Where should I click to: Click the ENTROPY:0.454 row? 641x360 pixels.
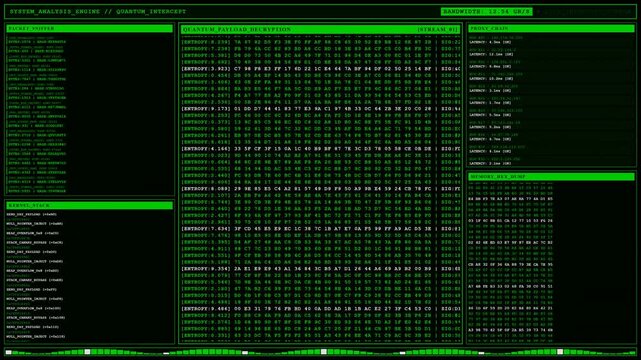click(x=321, y=75)
